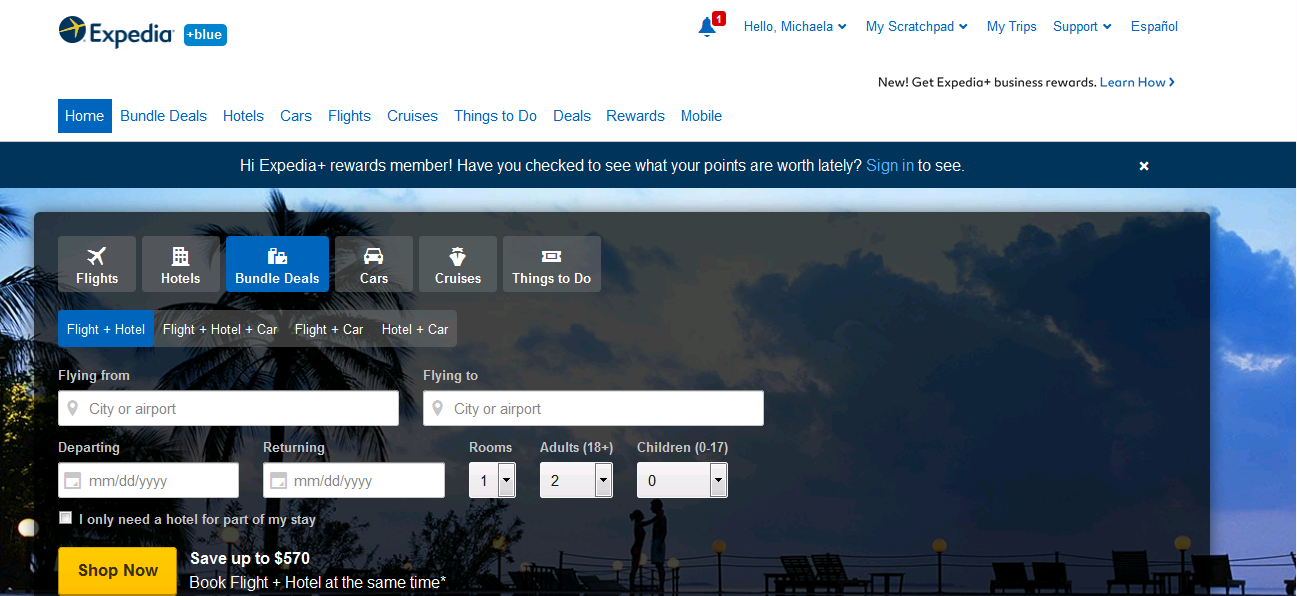Viewport: 1297px width, 596px height.
Task: Click location pin in Flying to field
Action: pyautogui.click(x=437, y=408)
